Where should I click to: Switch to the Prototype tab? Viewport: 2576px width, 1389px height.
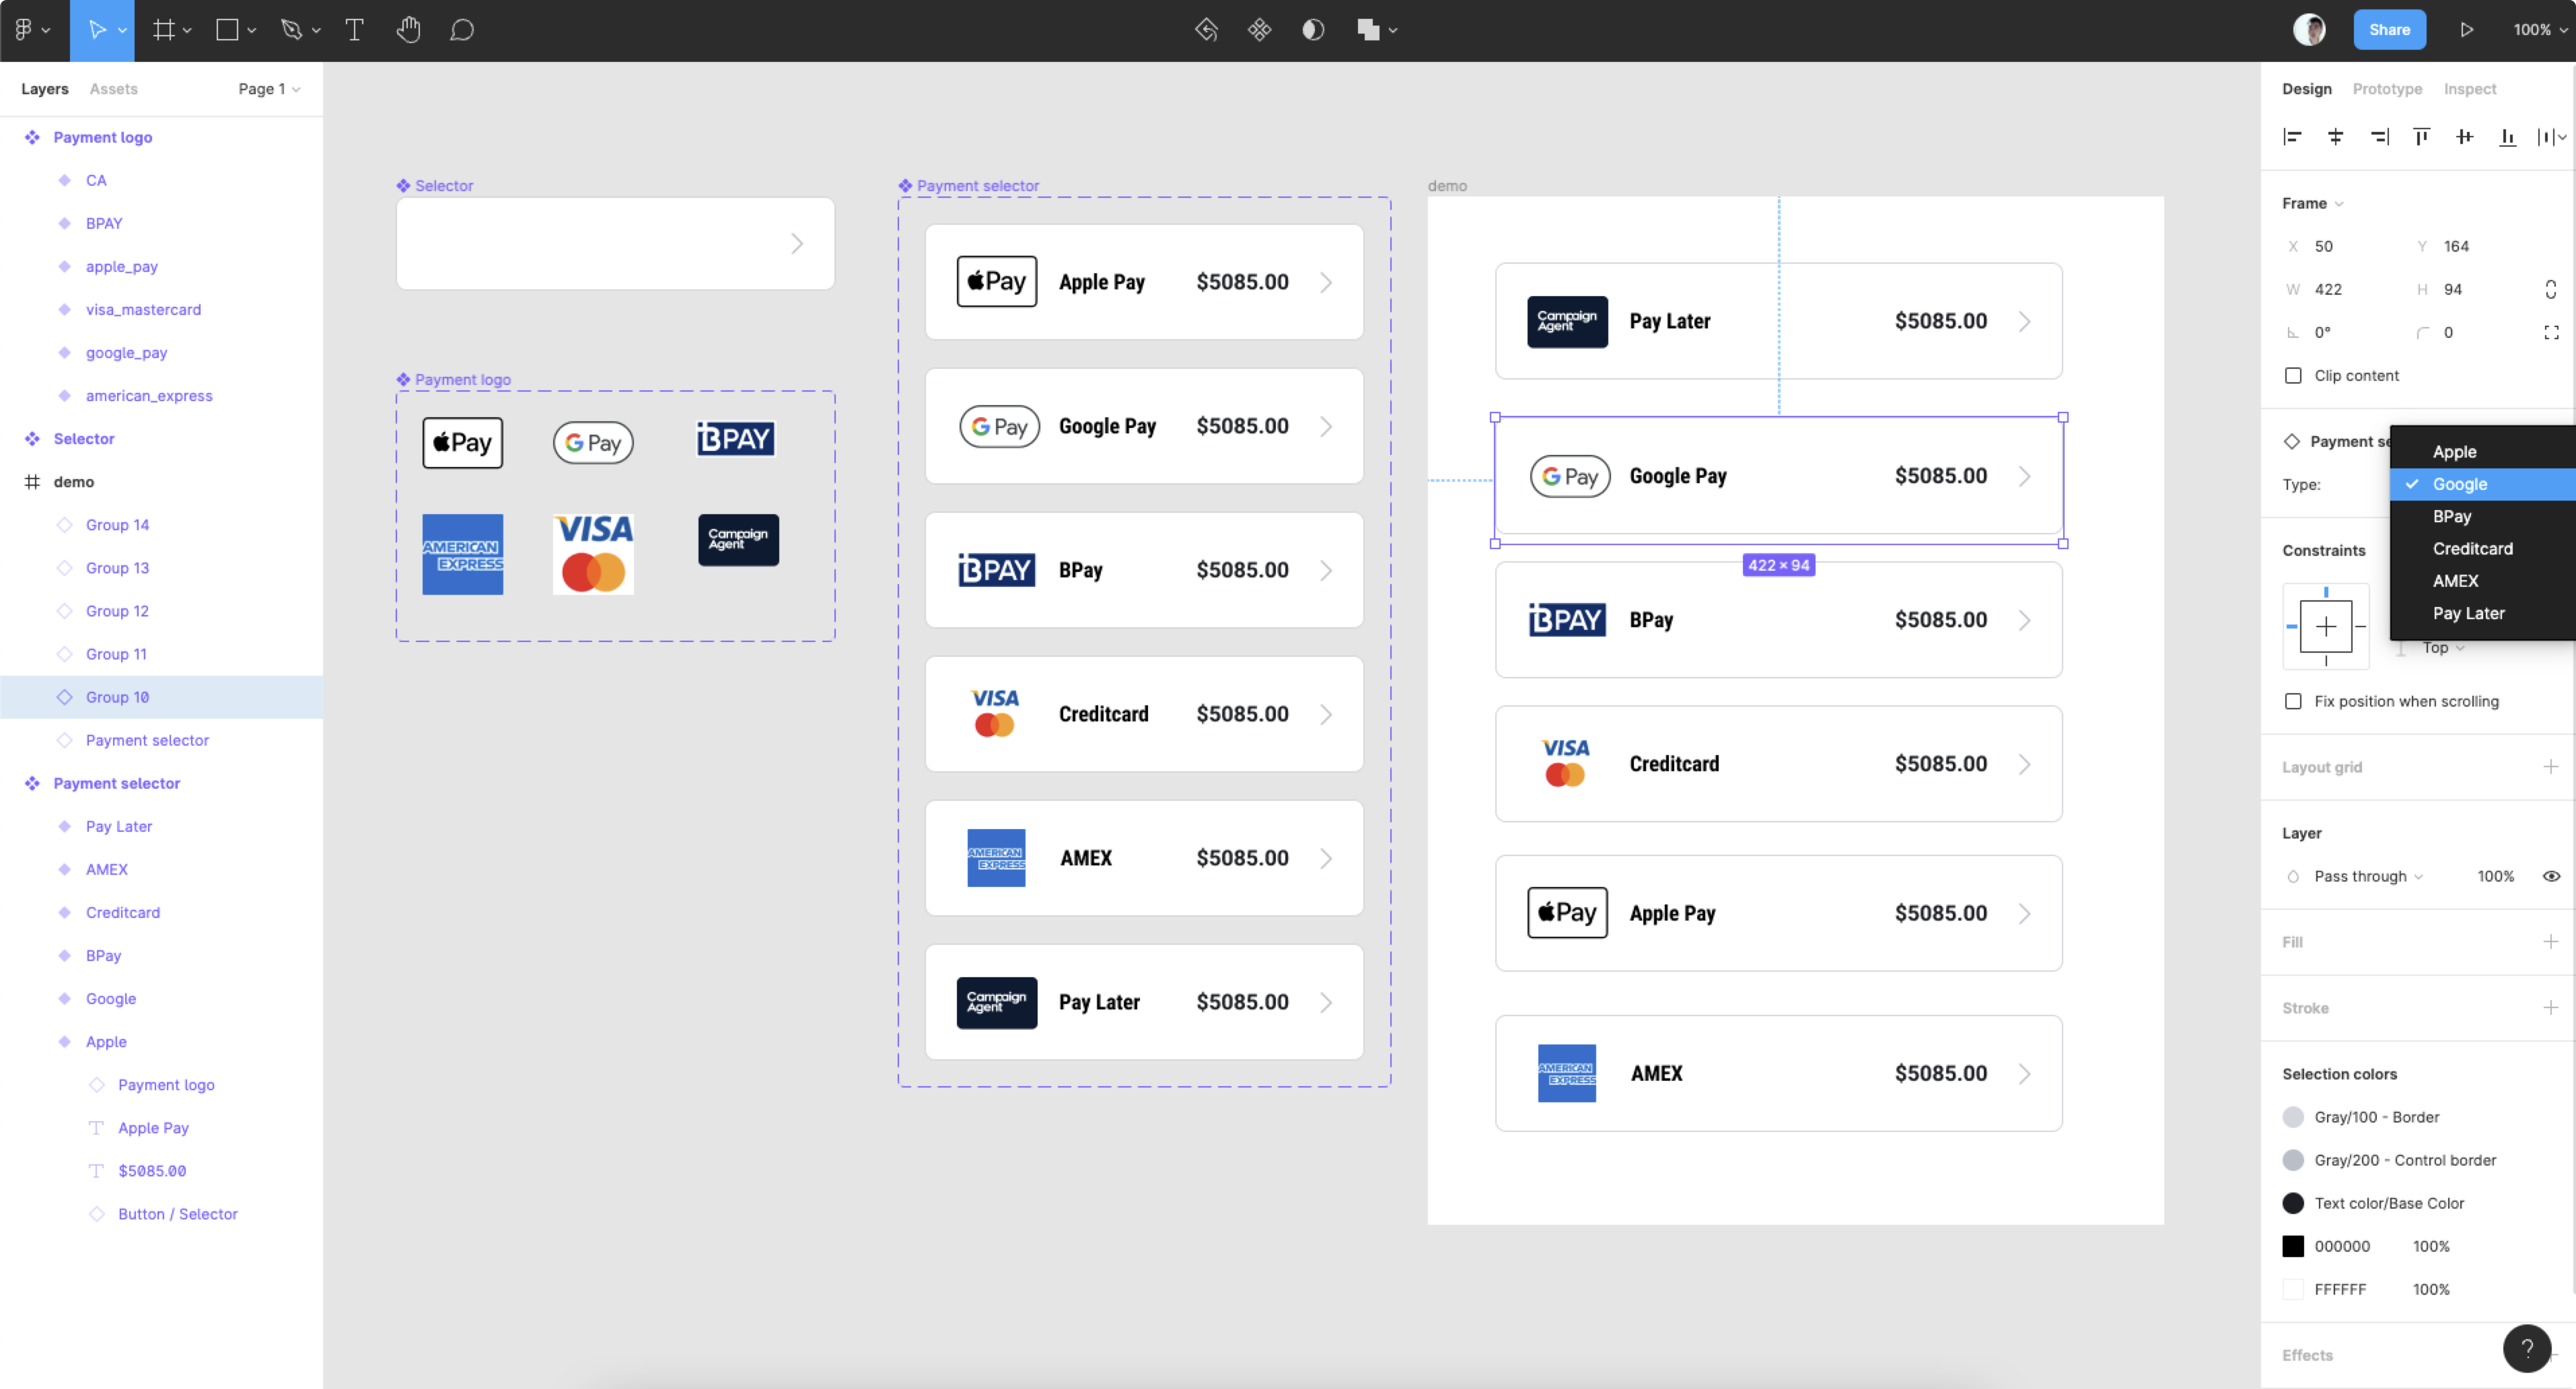click(2387, 89)
